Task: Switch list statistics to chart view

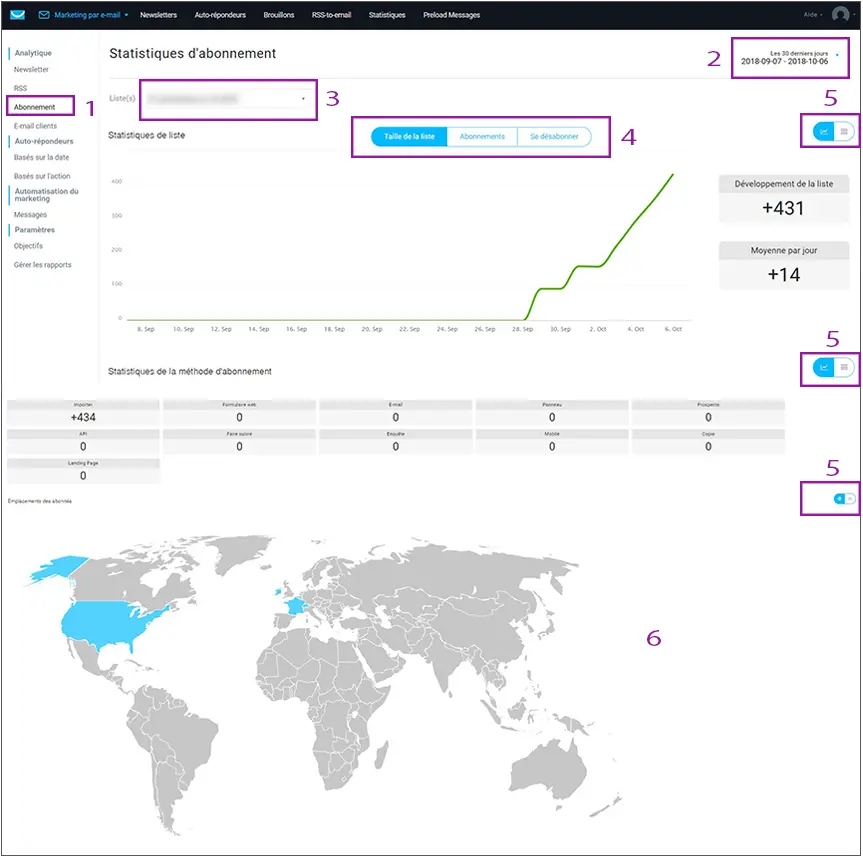Action: click(x=823, y=132)
